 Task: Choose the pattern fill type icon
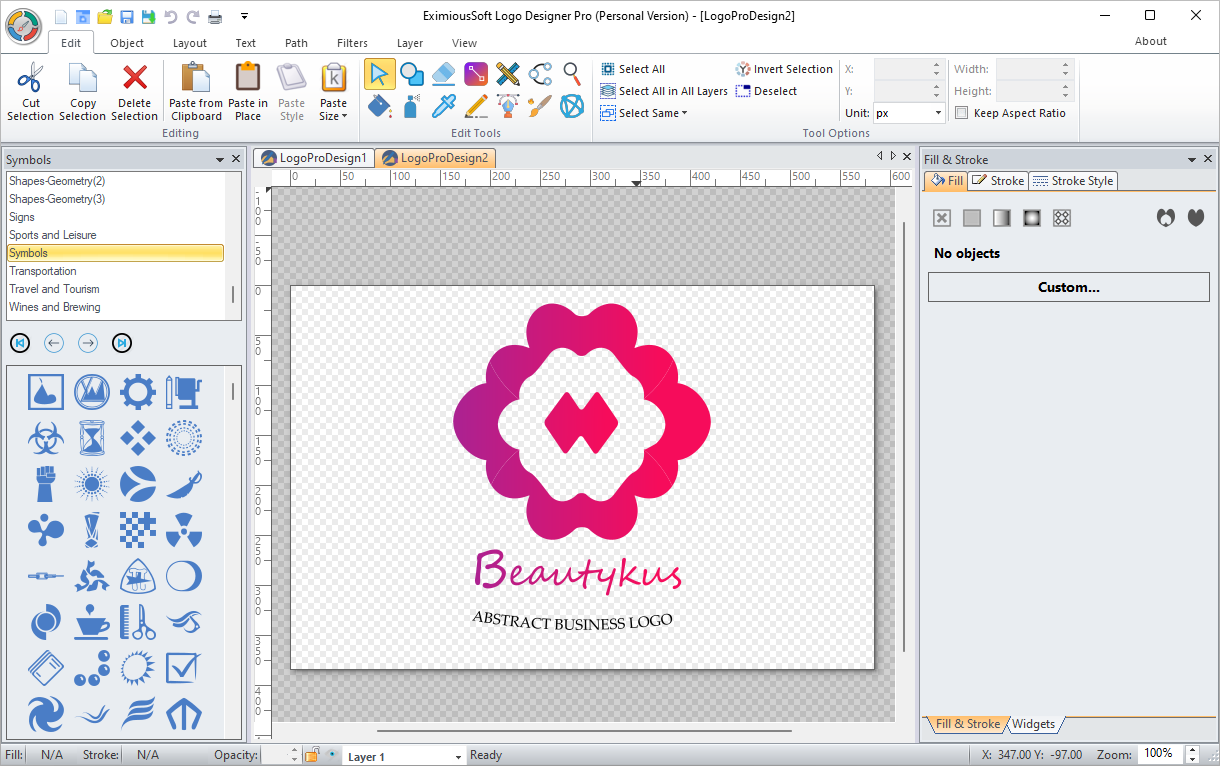(1061, 217)
